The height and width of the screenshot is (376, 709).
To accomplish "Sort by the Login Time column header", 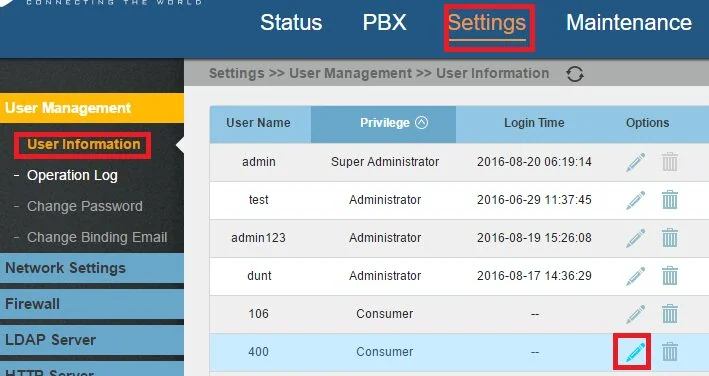I will click(534, 123).
